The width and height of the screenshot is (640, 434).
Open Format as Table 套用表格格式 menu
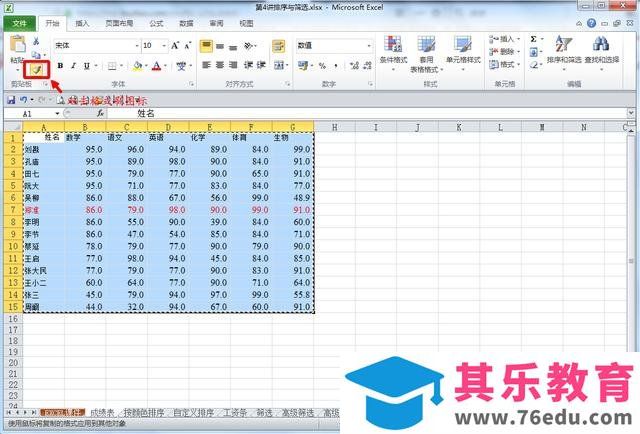427,54
